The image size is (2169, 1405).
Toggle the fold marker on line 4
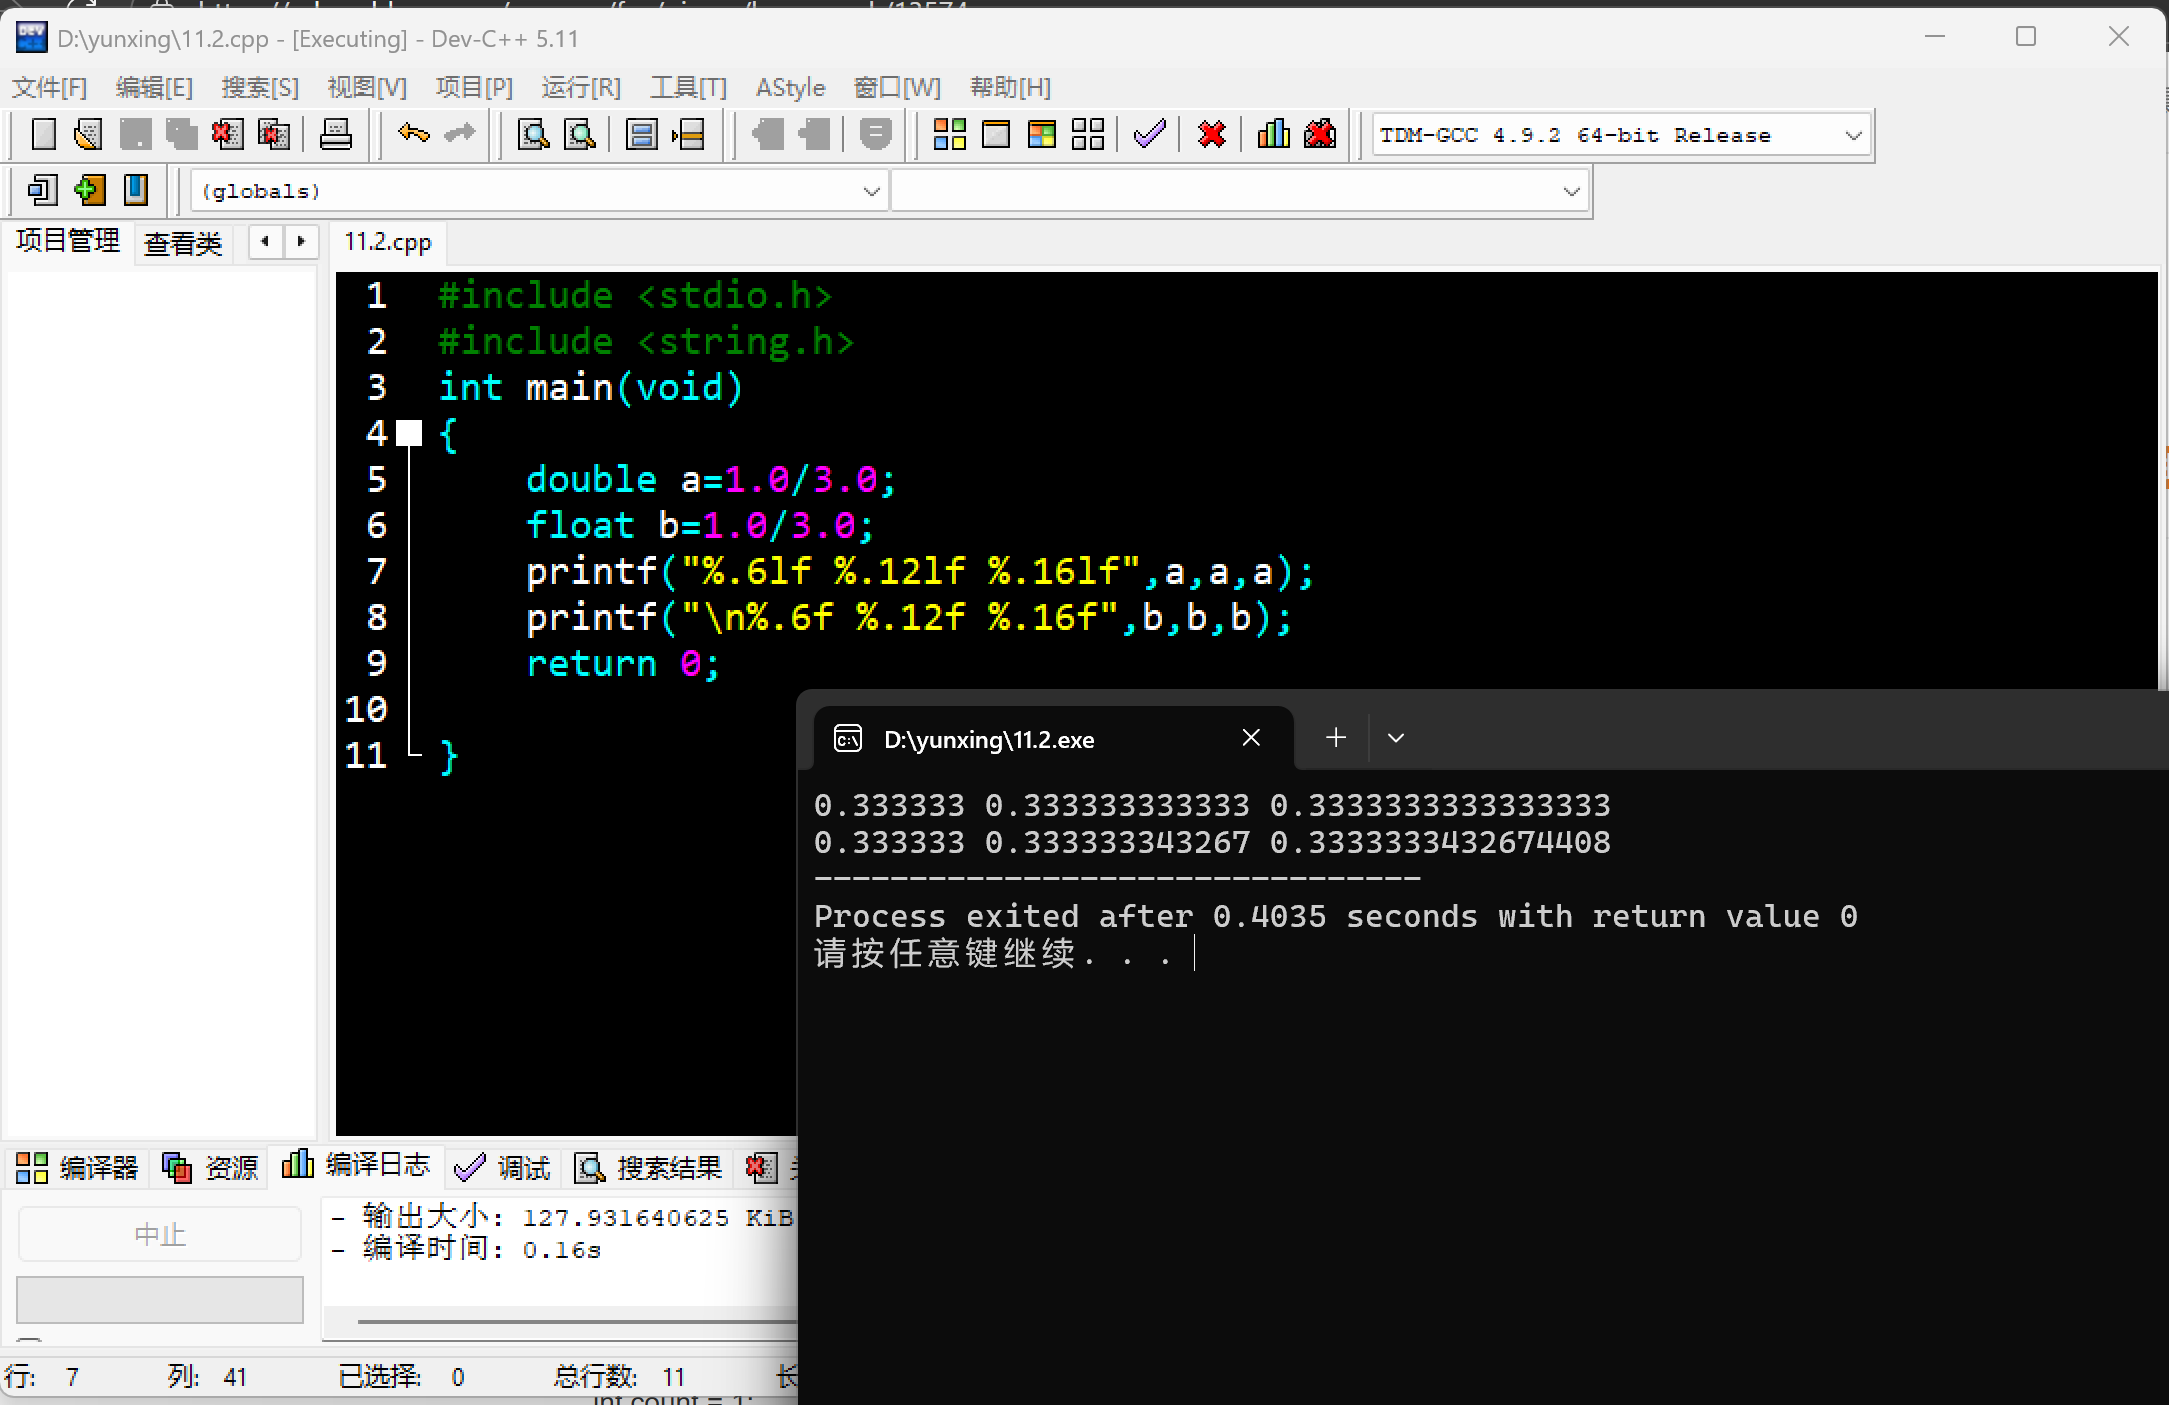(409, 433)
